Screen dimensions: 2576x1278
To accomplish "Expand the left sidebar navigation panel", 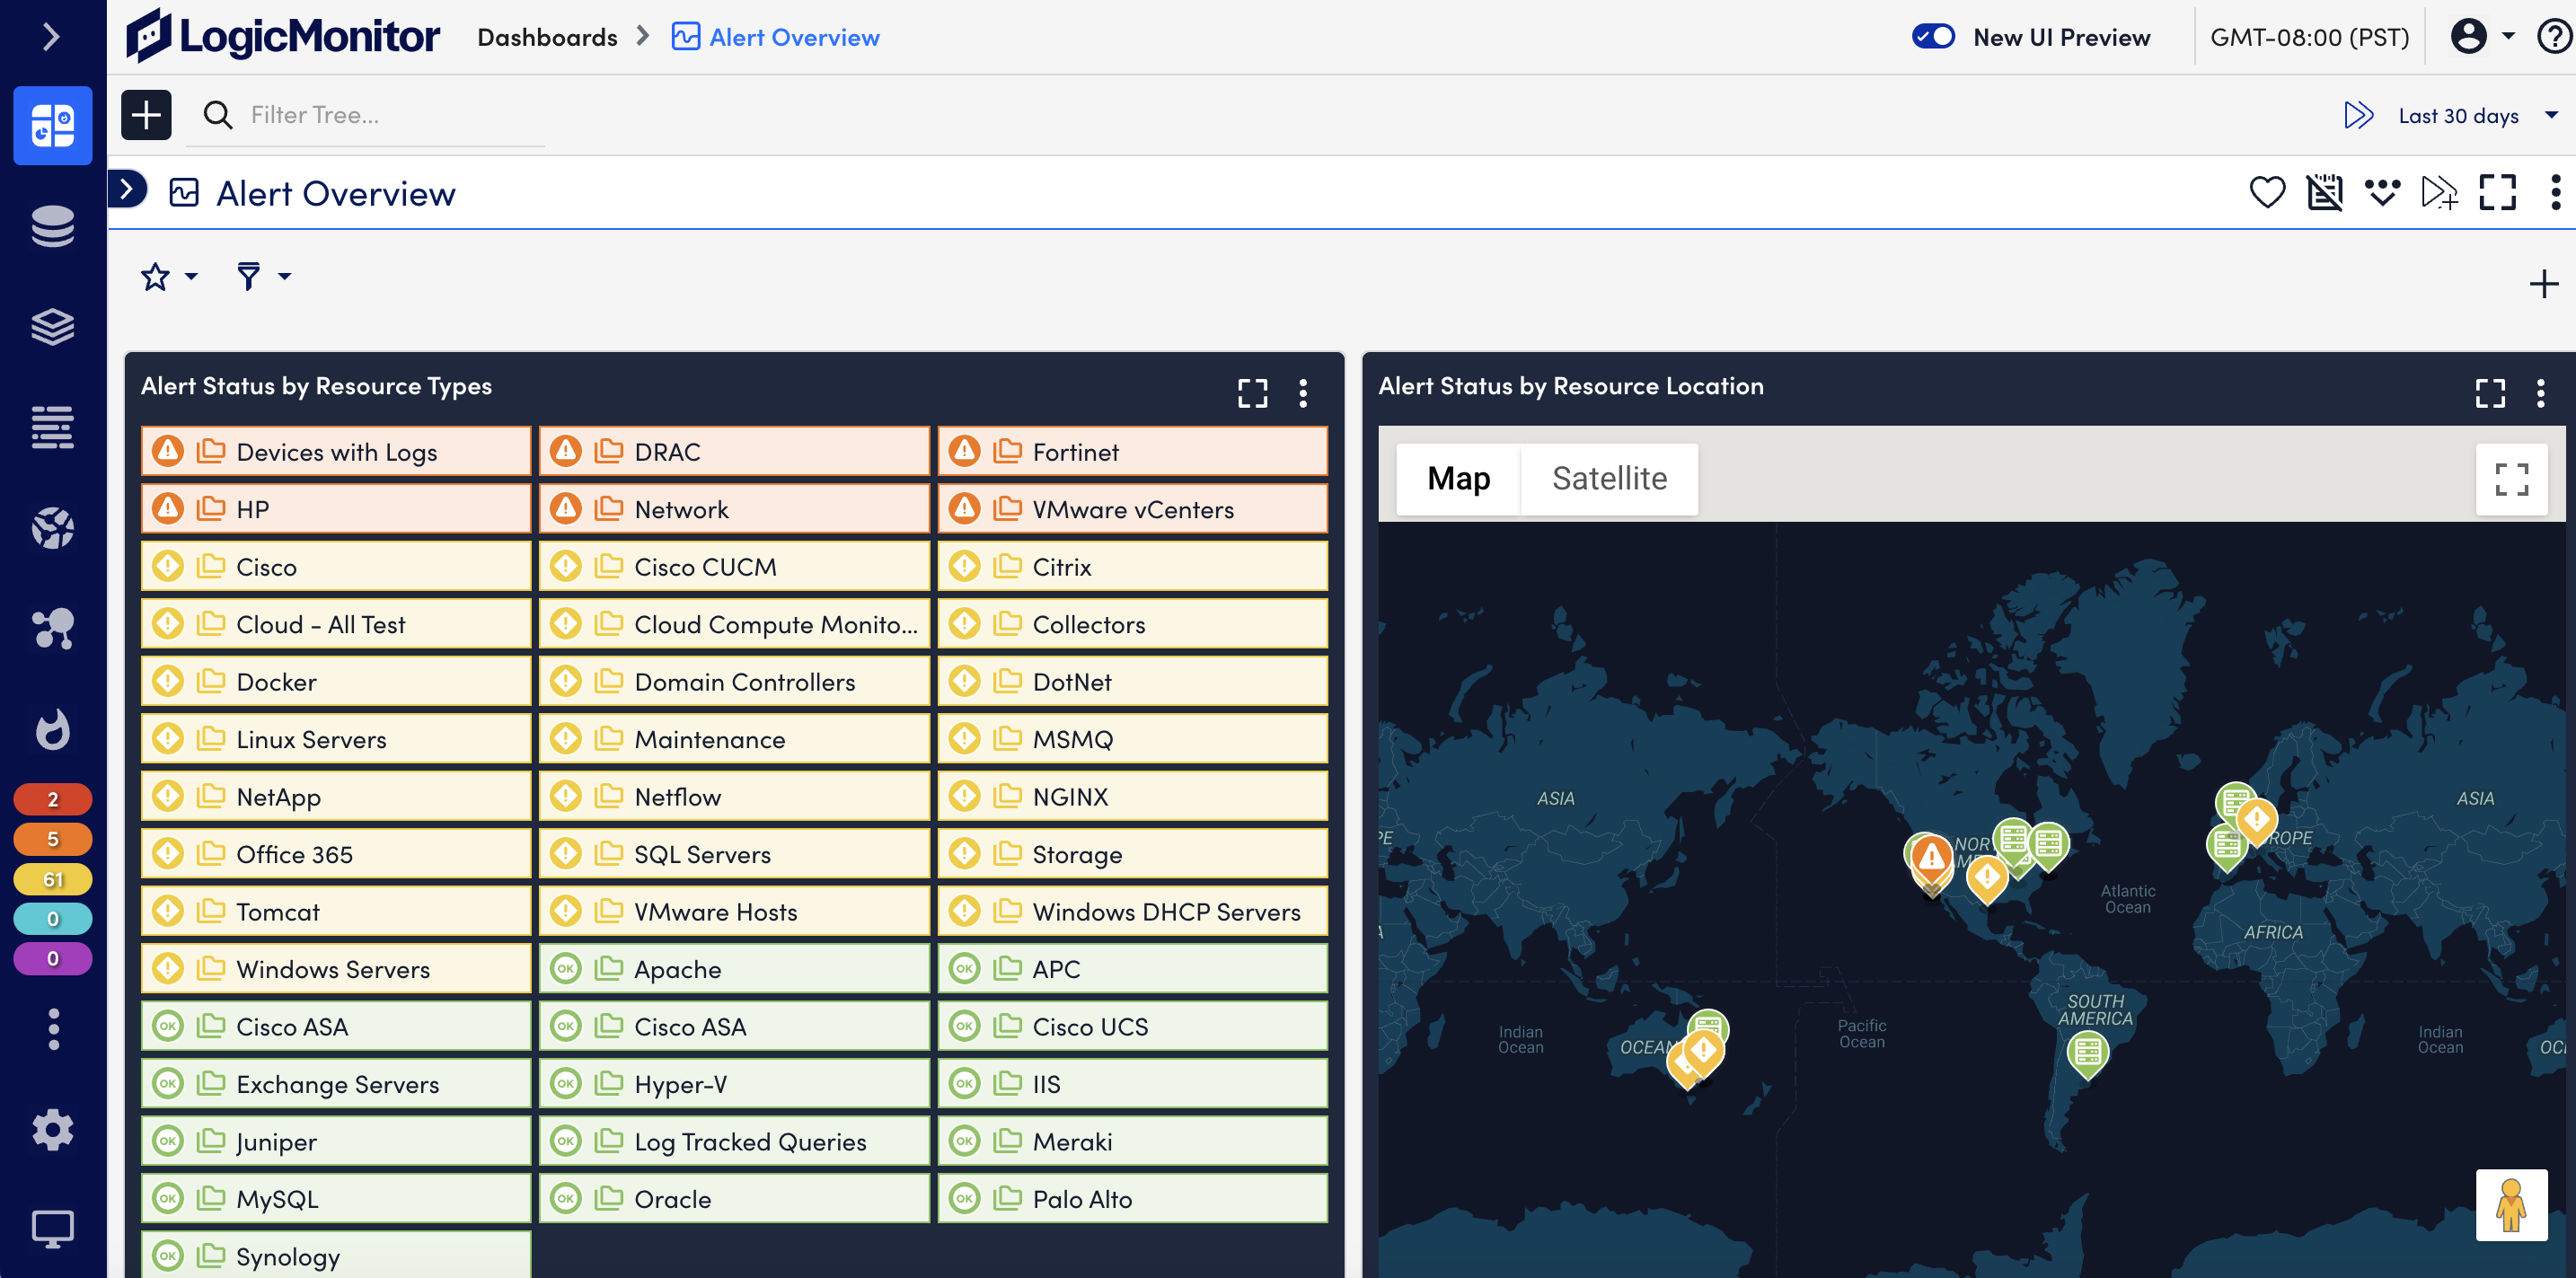I will point(51,36).
